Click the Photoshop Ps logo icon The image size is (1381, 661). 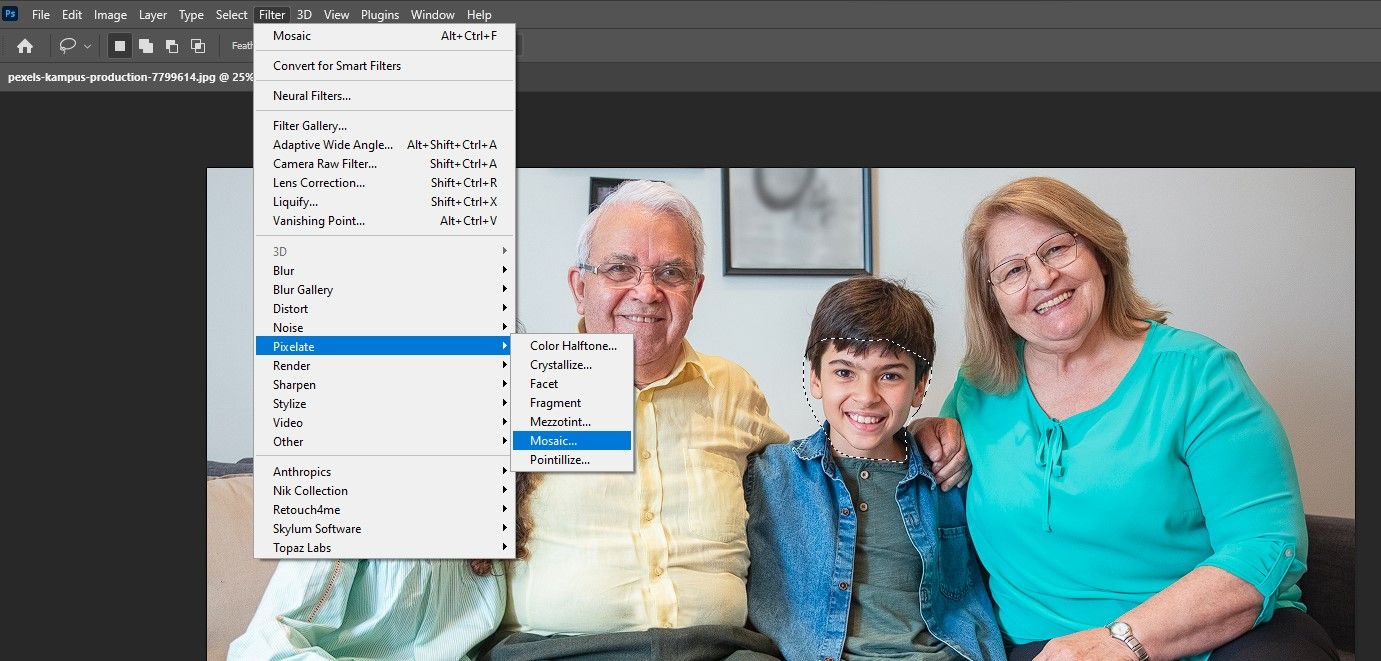point(11,14)
